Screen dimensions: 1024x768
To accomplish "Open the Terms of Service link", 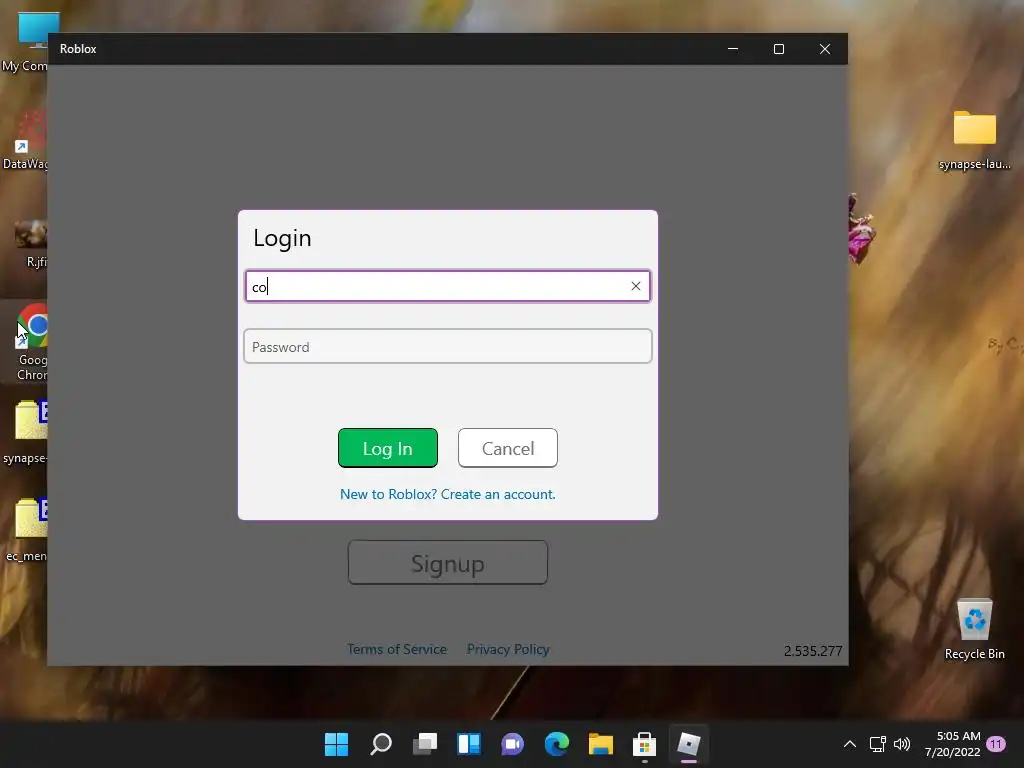I will (397, 649).
